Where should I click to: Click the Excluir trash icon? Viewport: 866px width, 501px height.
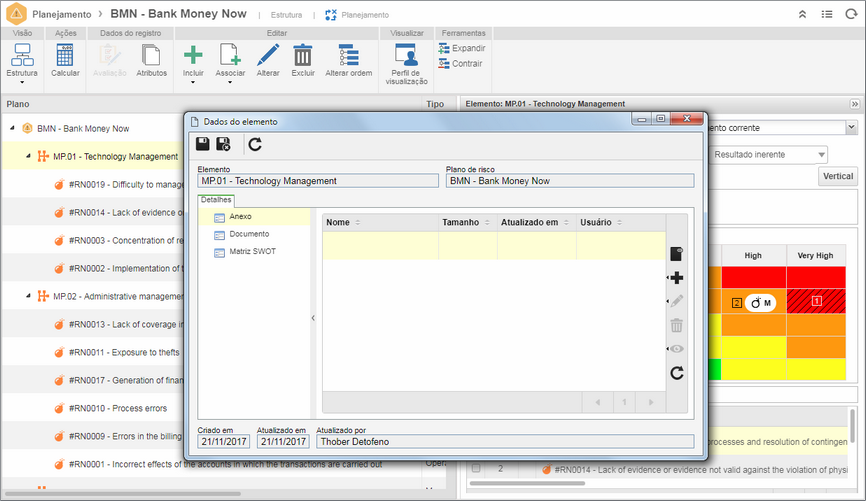click(x=303, y=55)
